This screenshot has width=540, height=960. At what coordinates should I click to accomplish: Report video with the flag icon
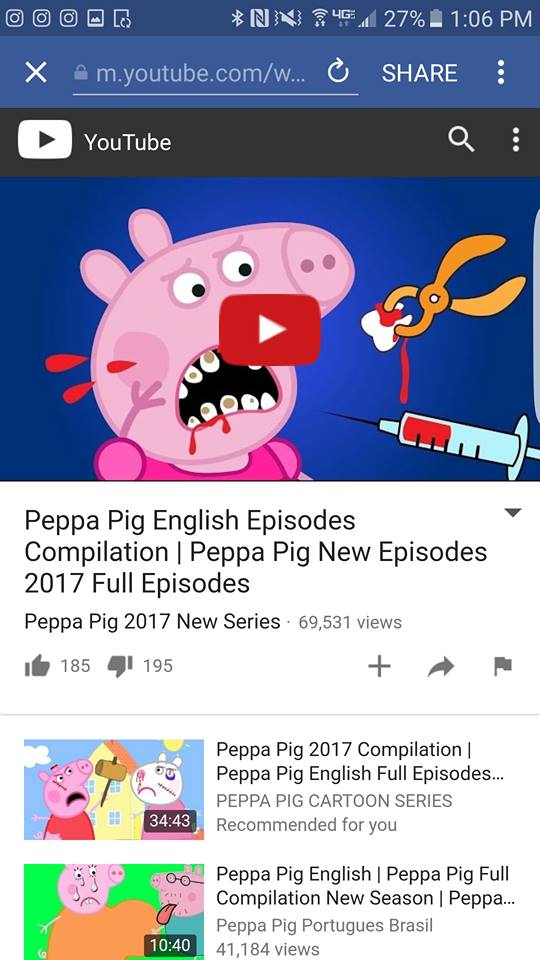[x=503, y=666]
